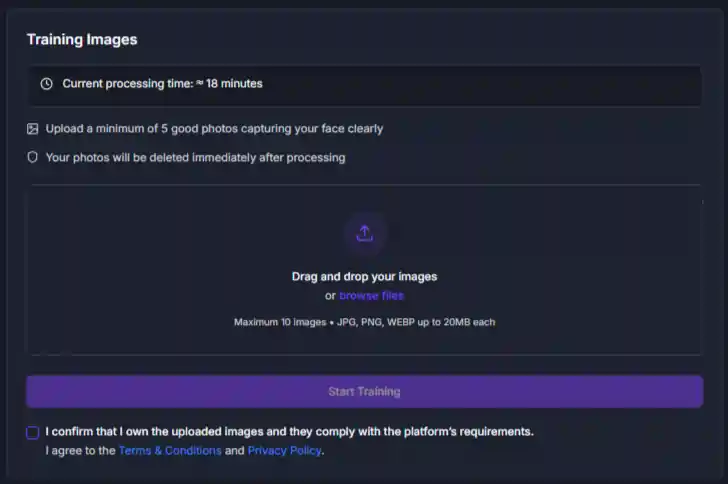Select the 'Drag and drop your images' text

(364, 277)
